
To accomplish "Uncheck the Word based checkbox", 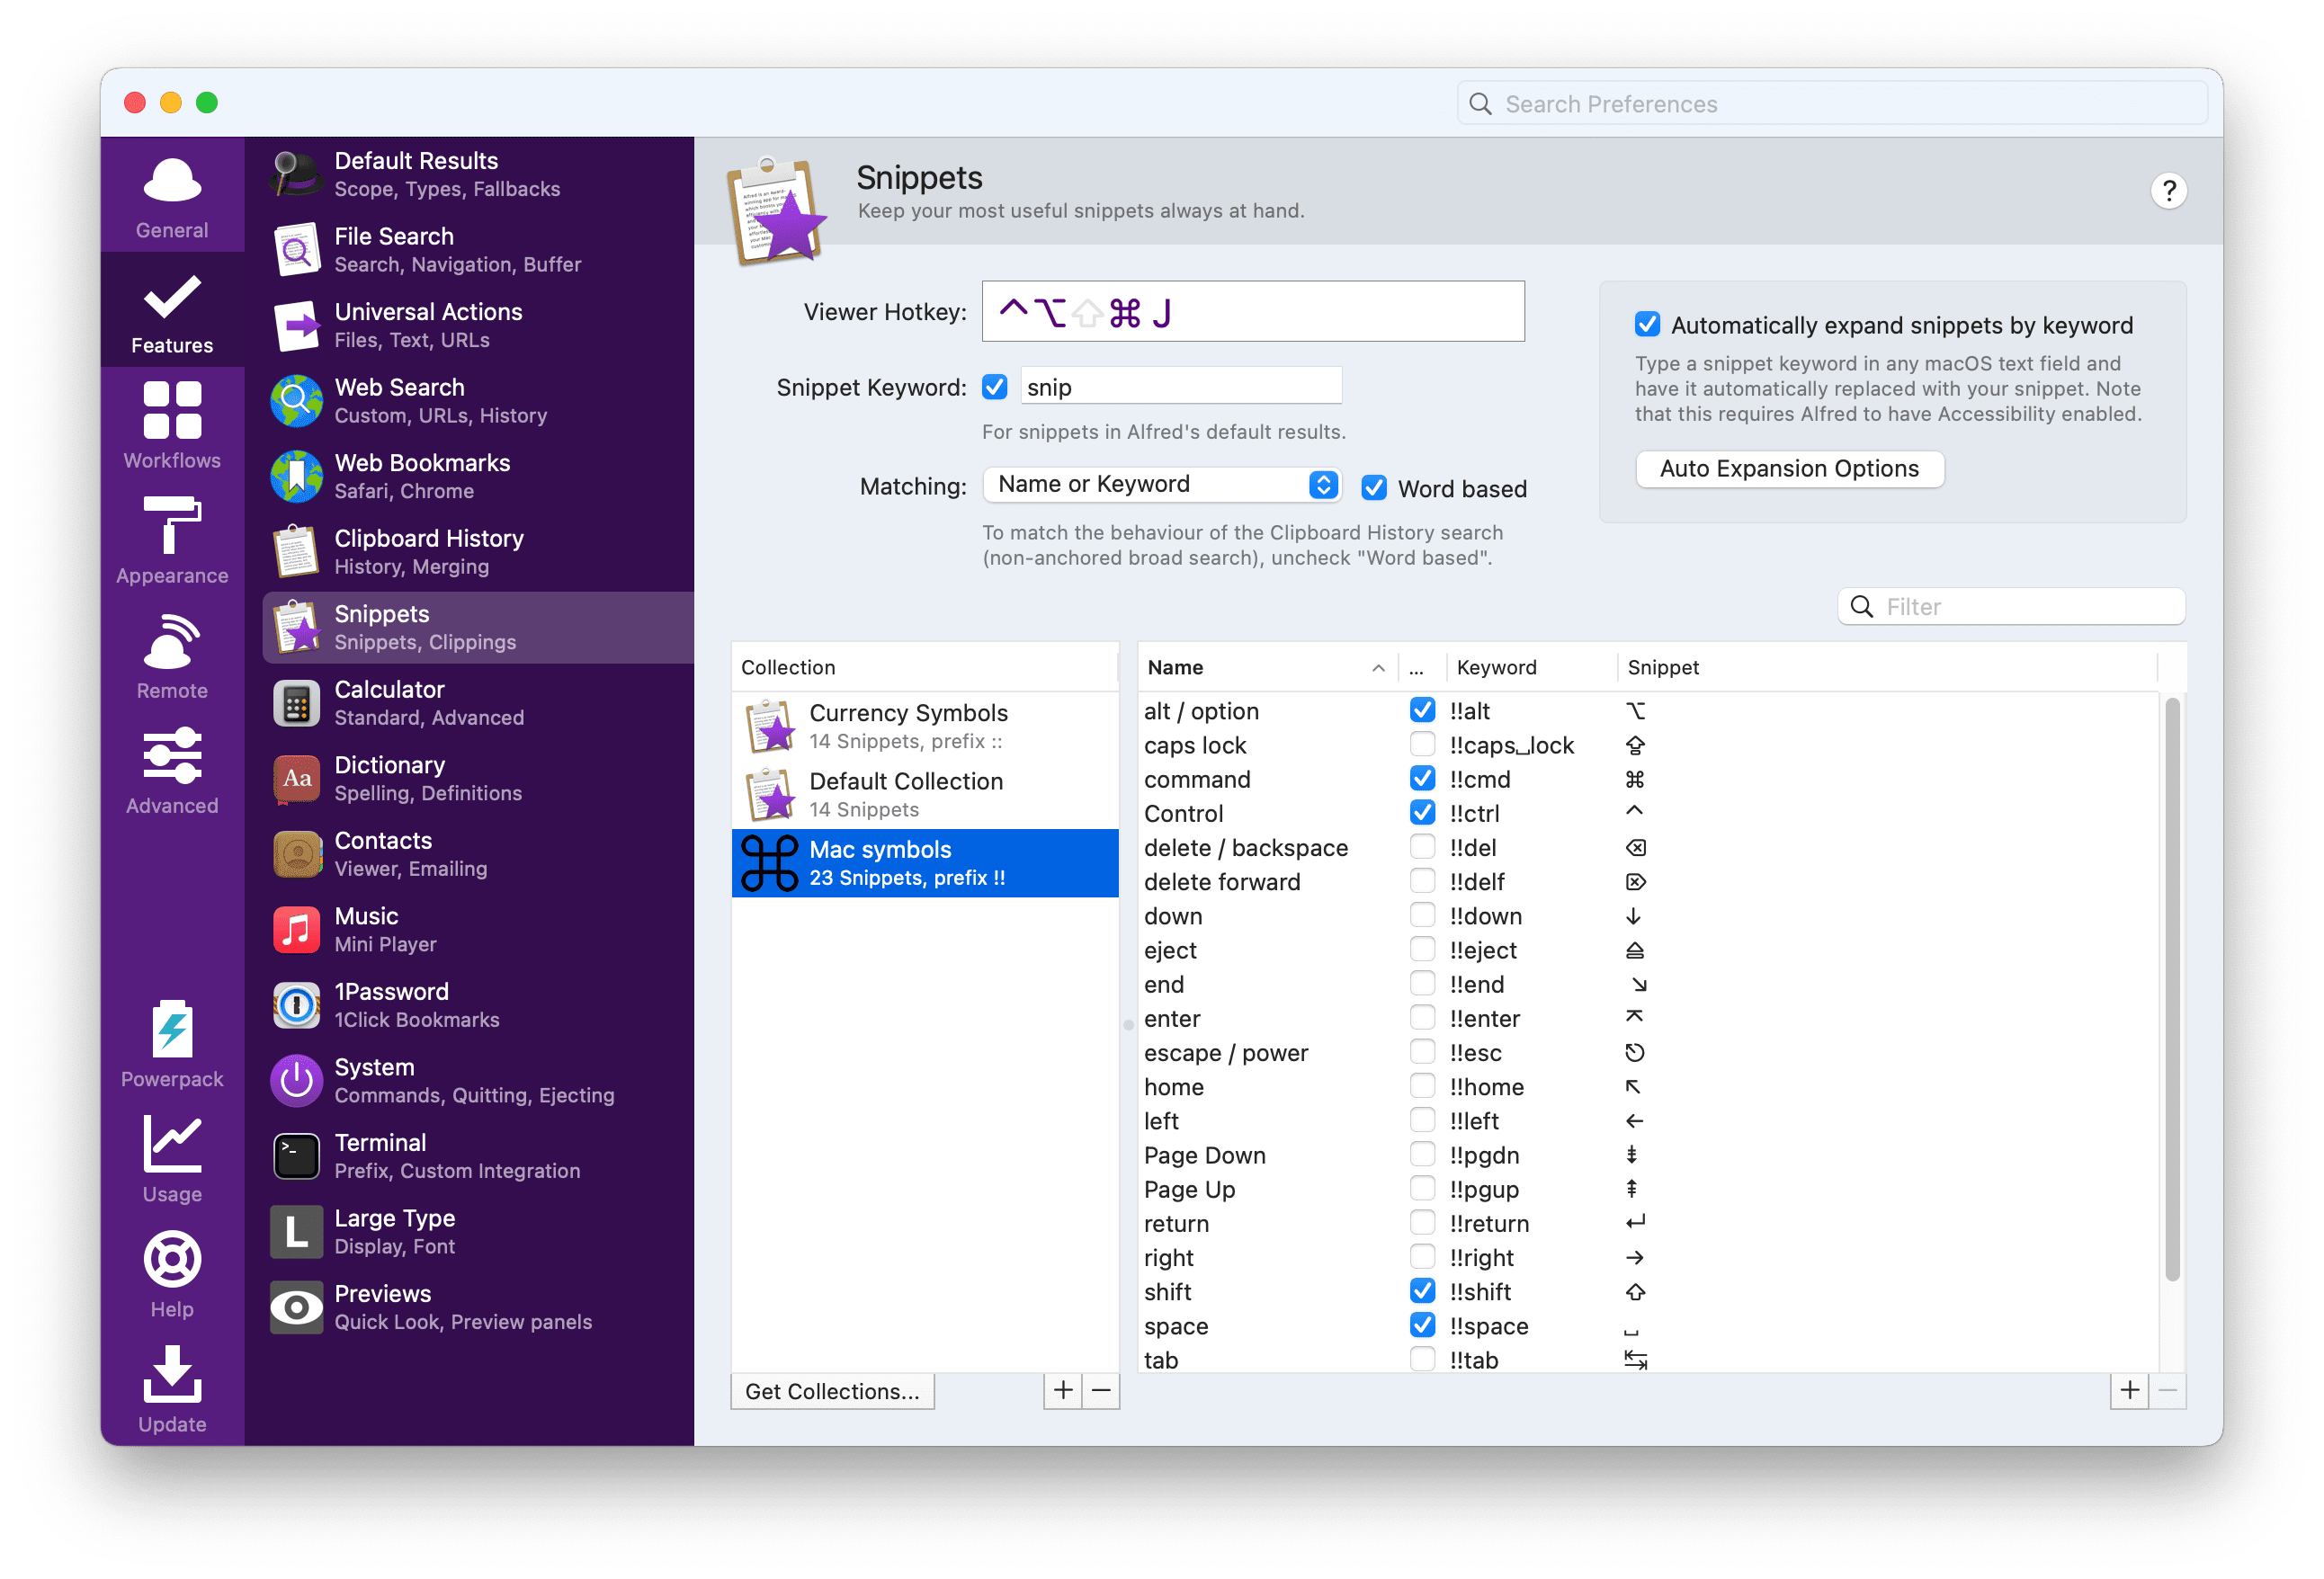I will point(1374,488).
